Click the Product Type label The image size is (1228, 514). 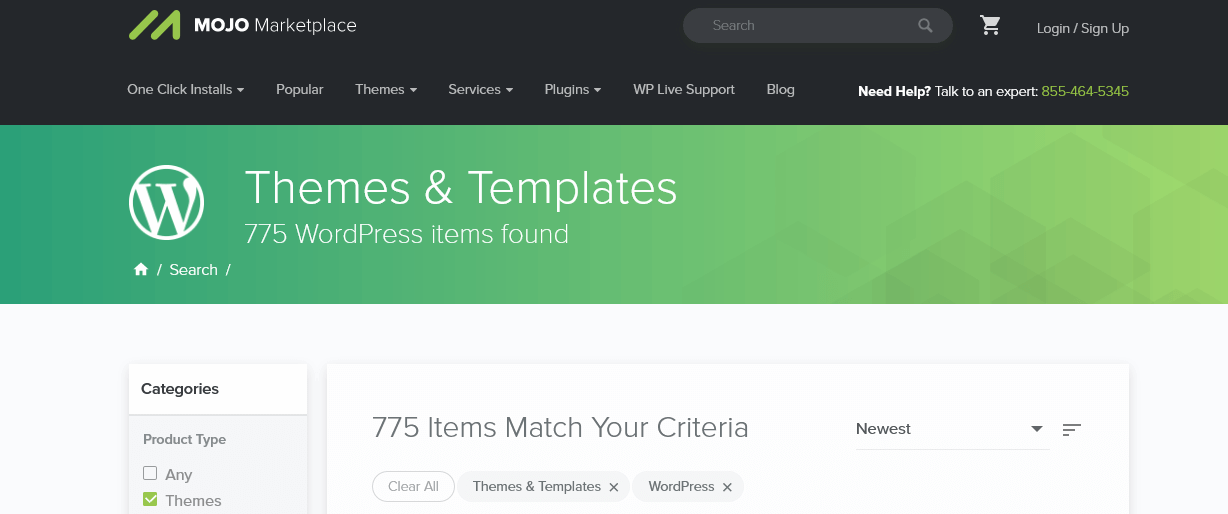(x=184, y=439)
